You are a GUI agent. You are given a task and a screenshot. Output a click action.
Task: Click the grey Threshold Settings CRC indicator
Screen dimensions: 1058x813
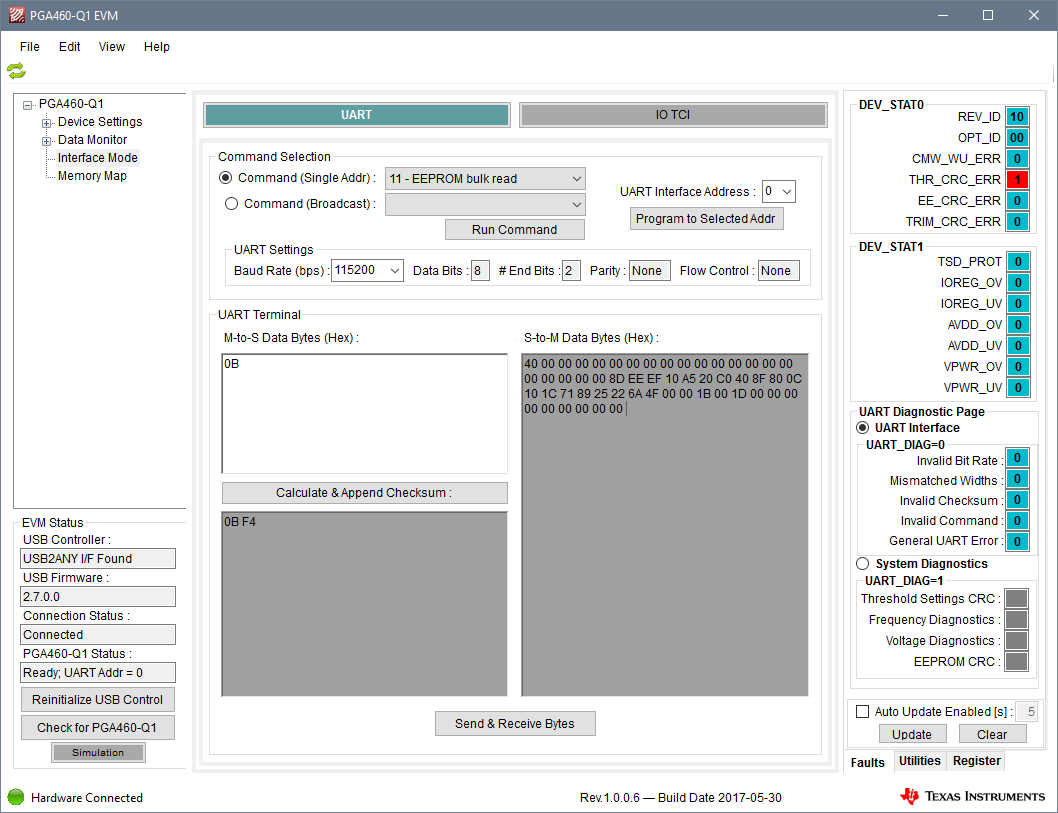coord(1016,598)
